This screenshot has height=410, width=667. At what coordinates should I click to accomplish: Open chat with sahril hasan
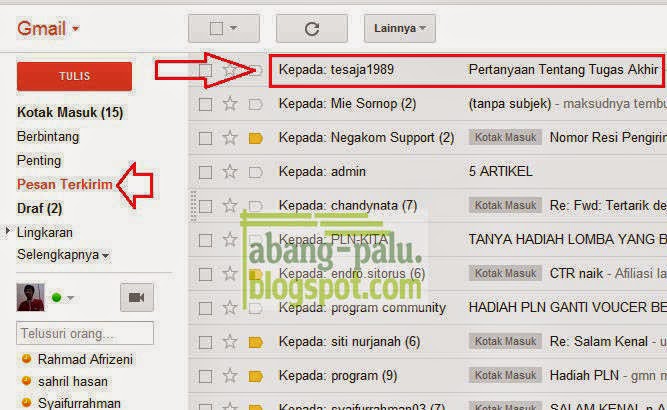pos(73,382)
